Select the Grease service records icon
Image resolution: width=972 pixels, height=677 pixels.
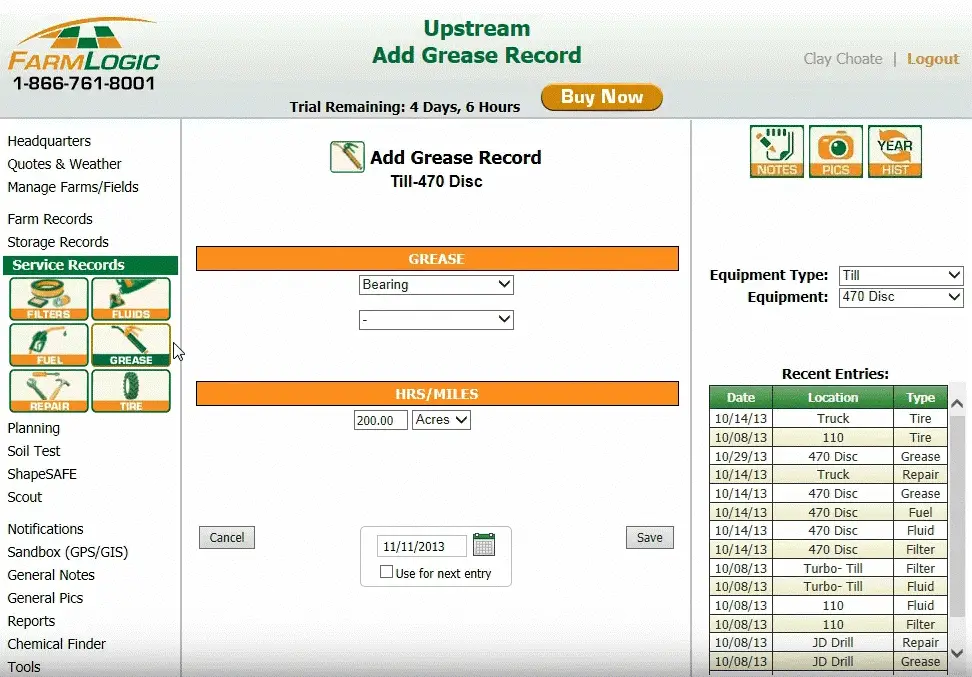point(131,345)
